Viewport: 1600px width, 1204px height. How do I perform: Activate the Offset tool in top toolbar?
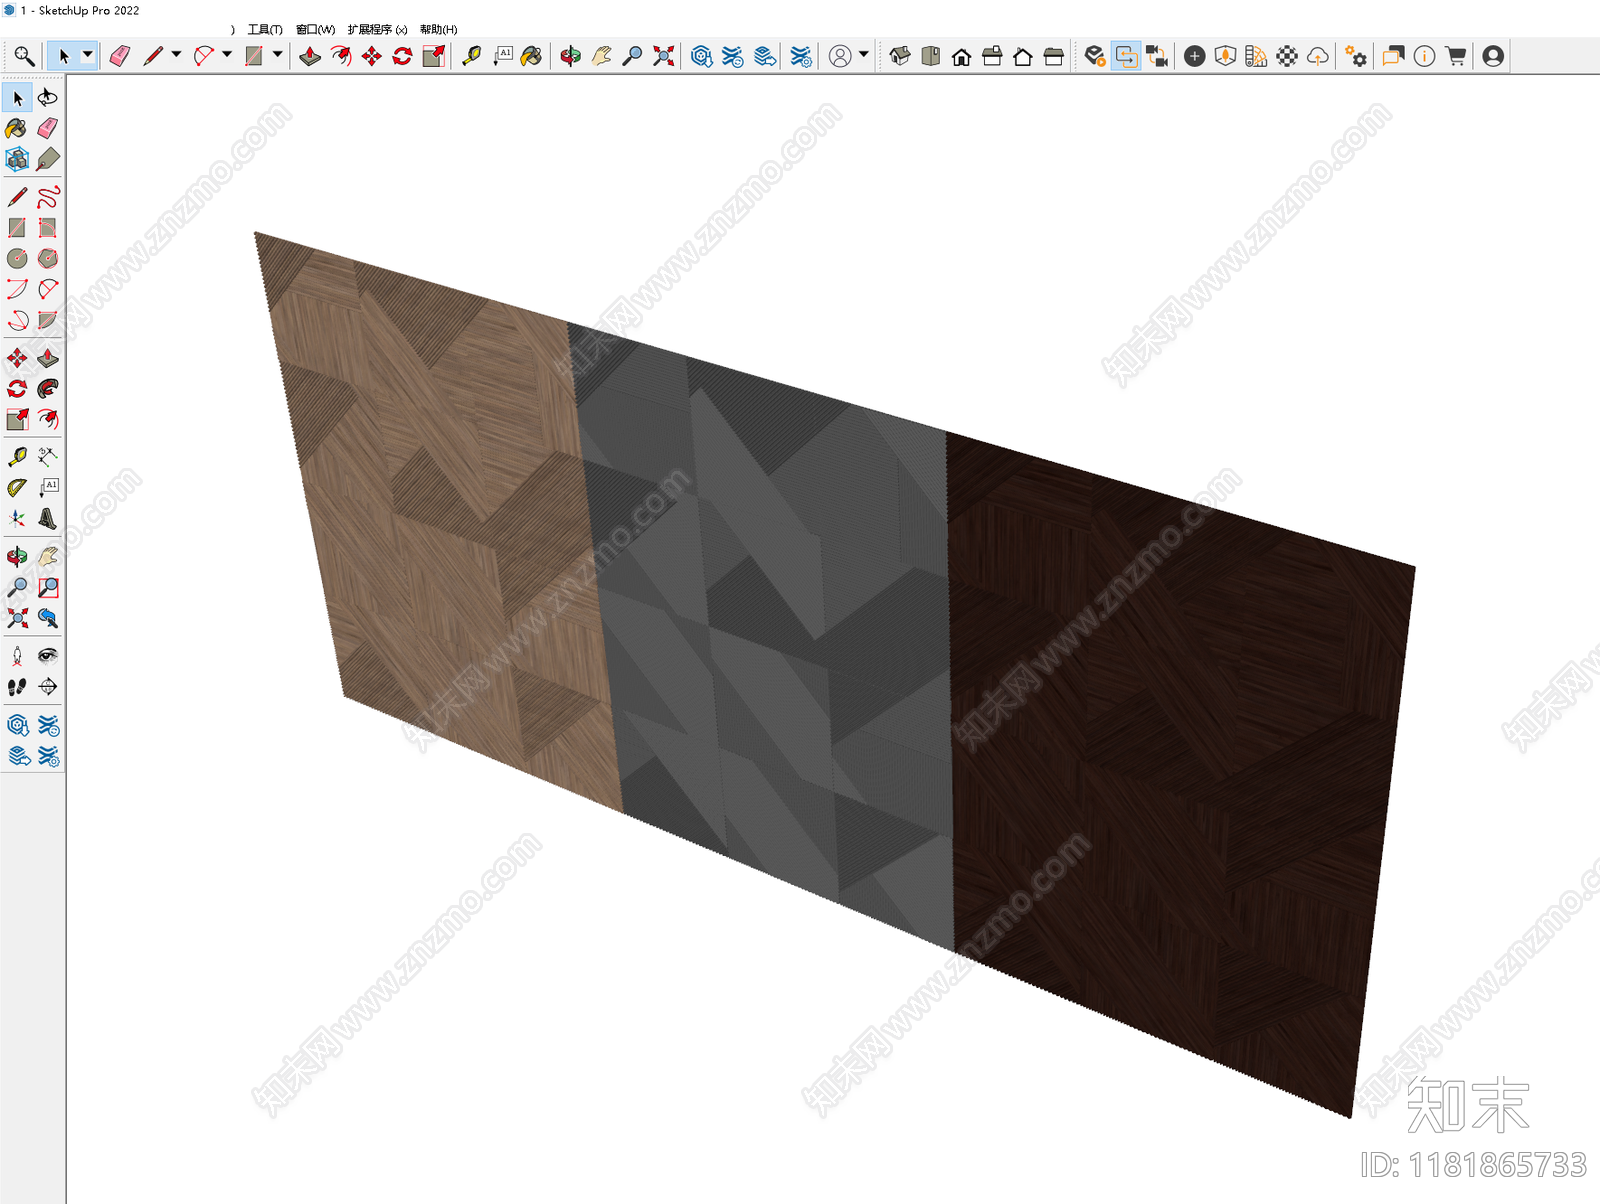[x=341, y=56]
